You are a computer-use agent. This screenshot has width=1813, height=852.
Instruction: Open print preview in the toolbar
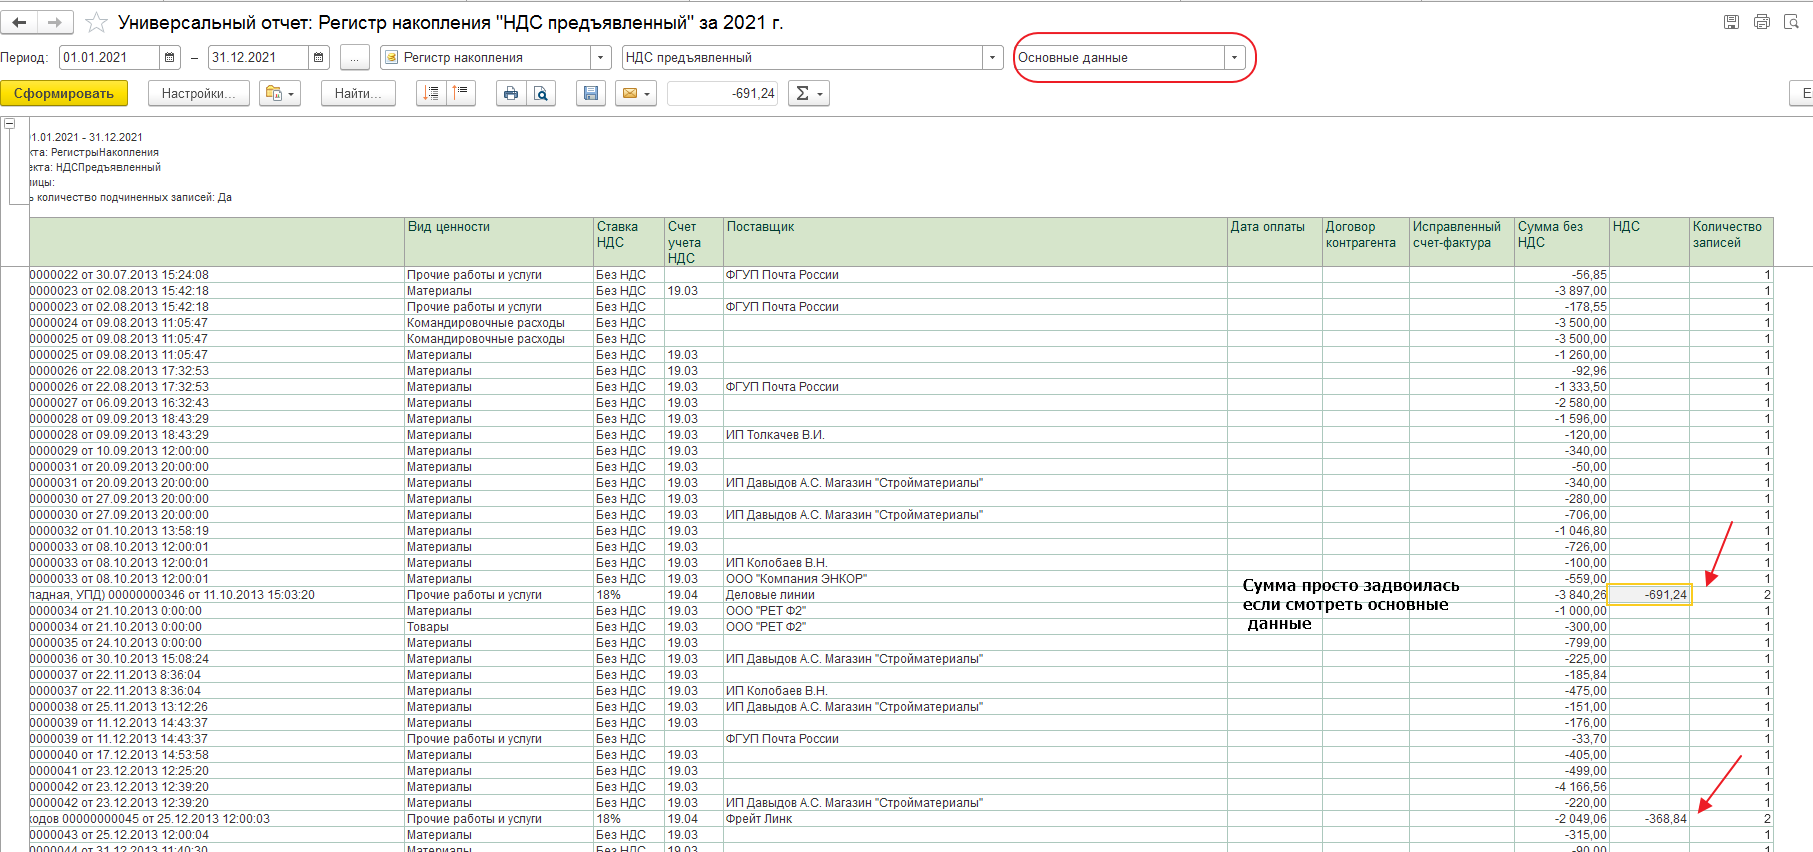tap(541, 94)
